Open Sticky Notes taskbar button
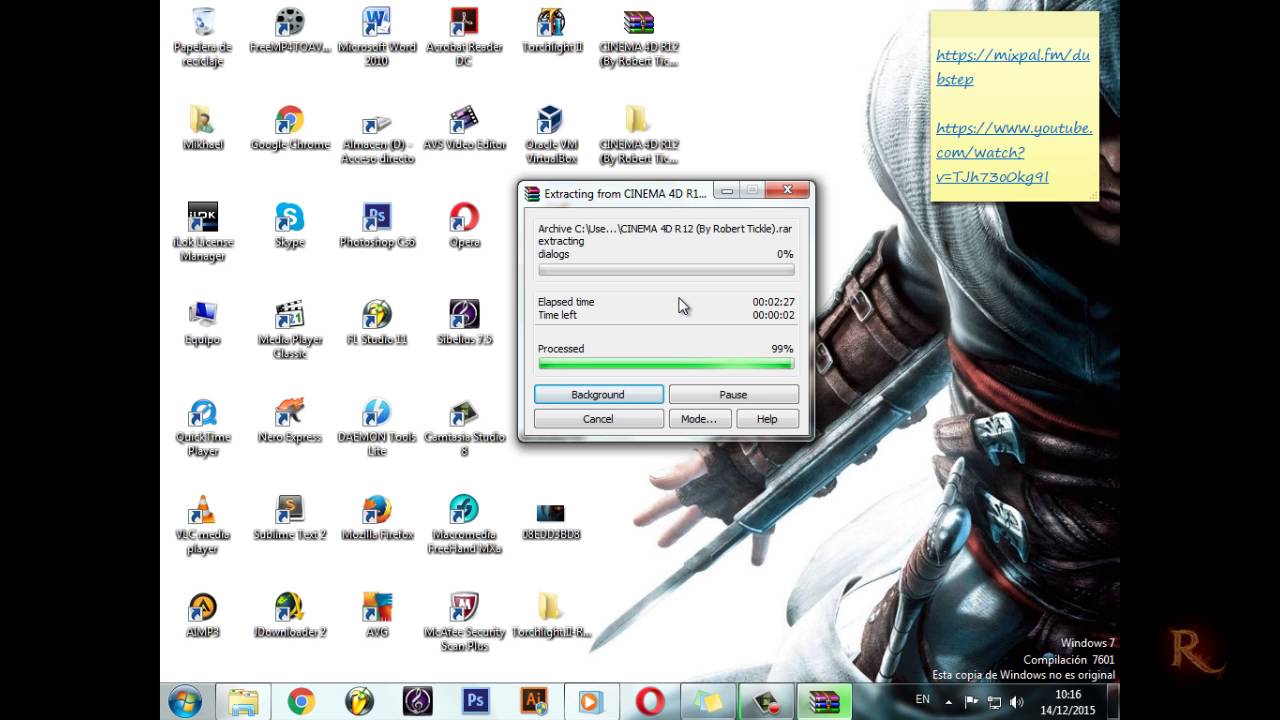1280x720 pixels. [x=707, y=702]
